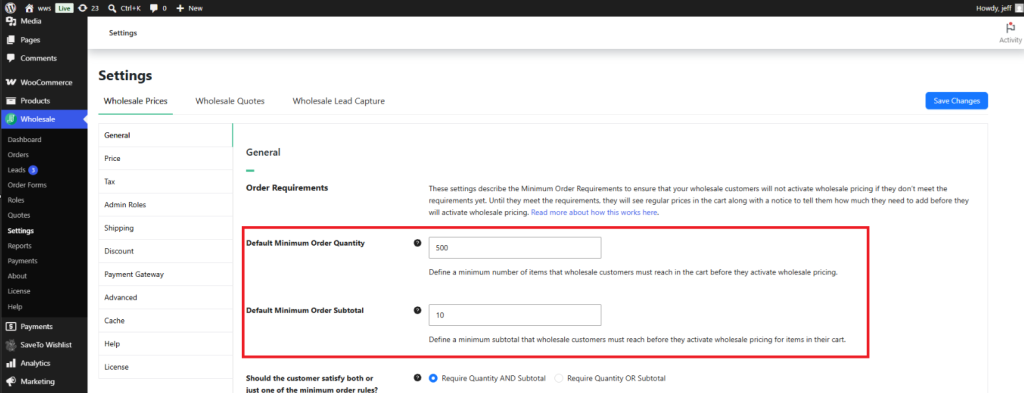Screen dimensions: 1024x393
Task: Open the Discount settings section
Action: pos(165,251)
